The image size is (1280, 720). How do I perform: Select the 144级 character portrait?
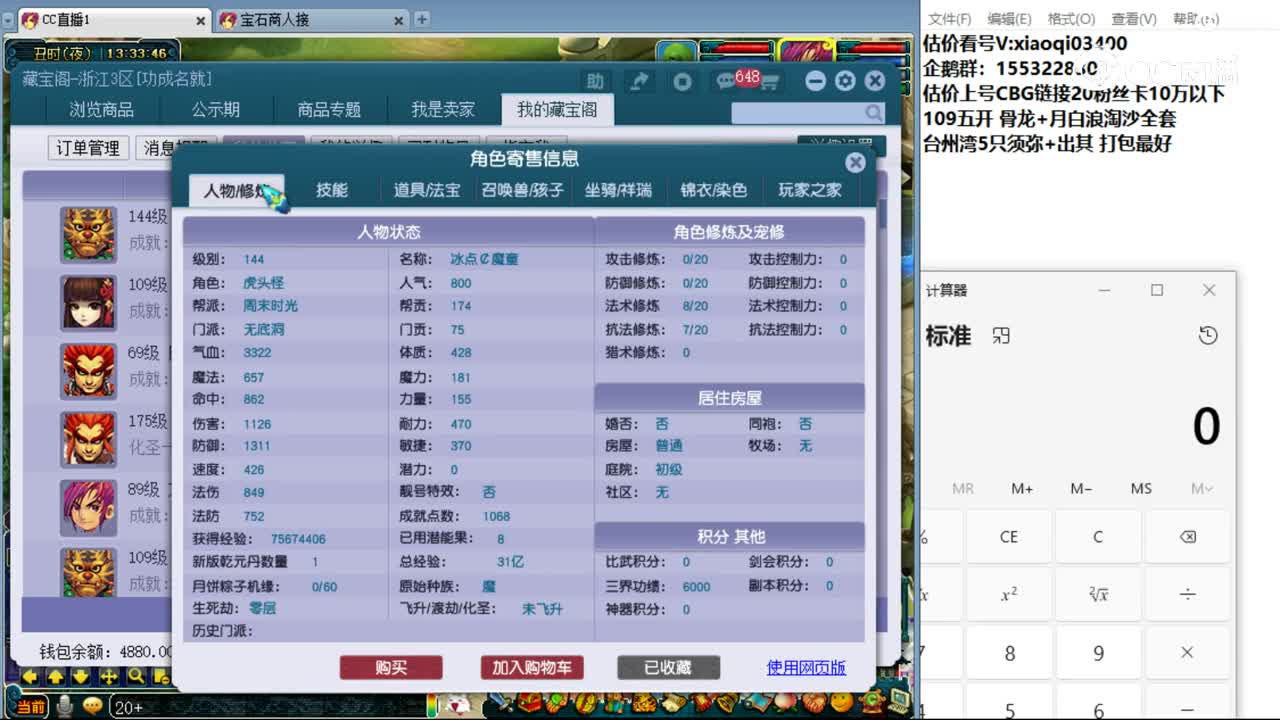88,234
